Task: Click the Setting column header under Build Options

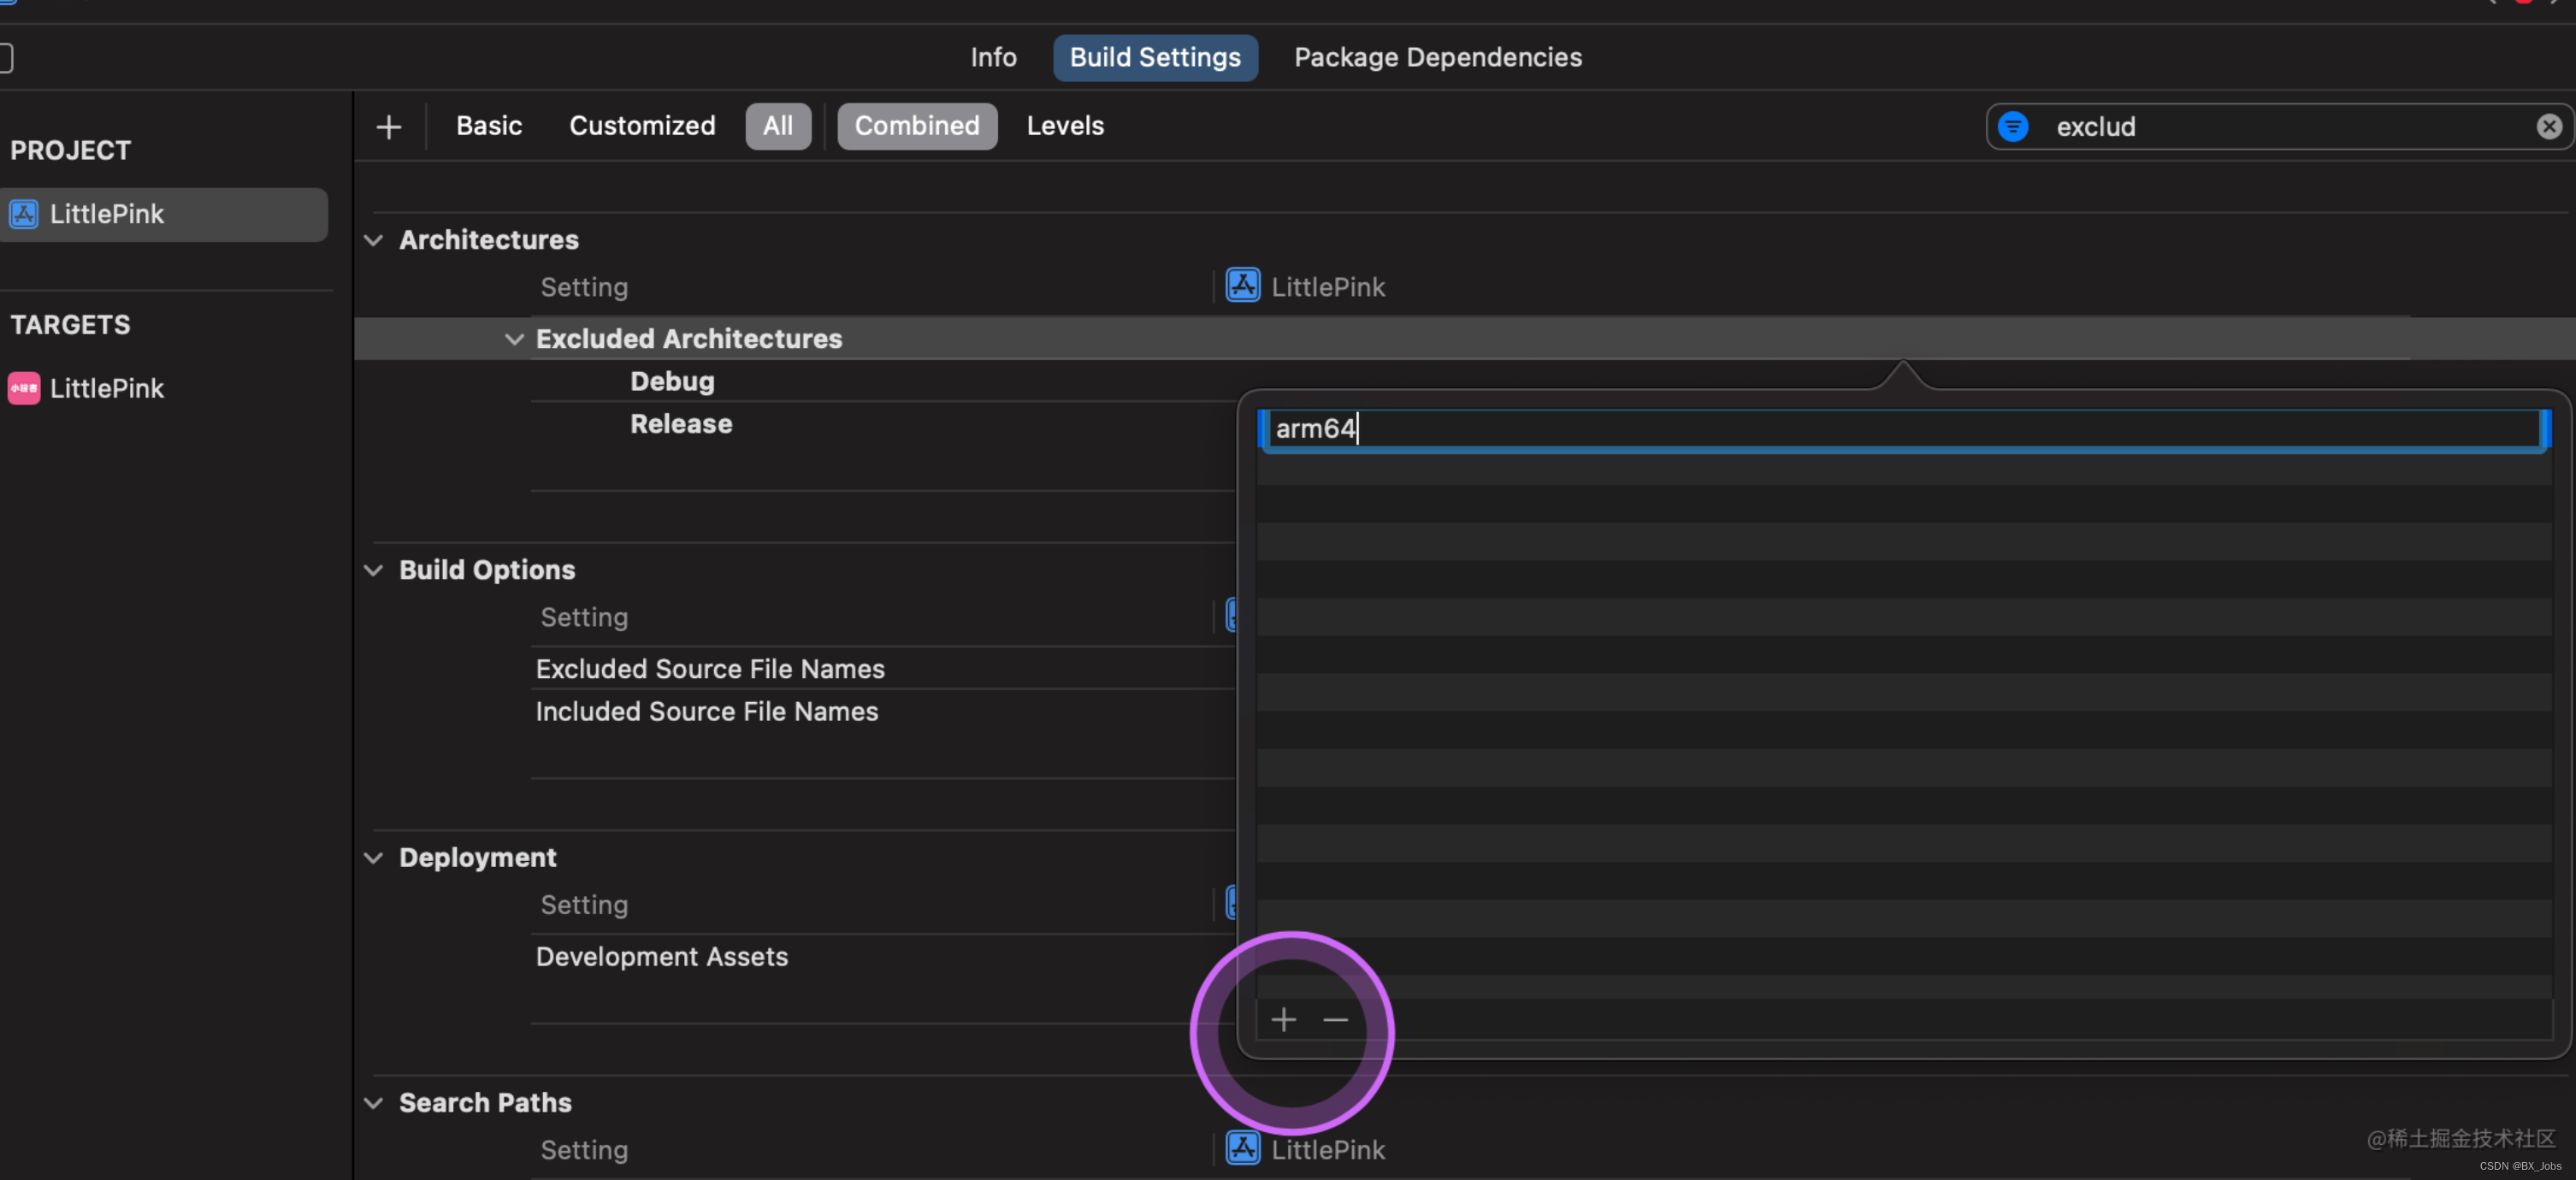Action: 584,617
